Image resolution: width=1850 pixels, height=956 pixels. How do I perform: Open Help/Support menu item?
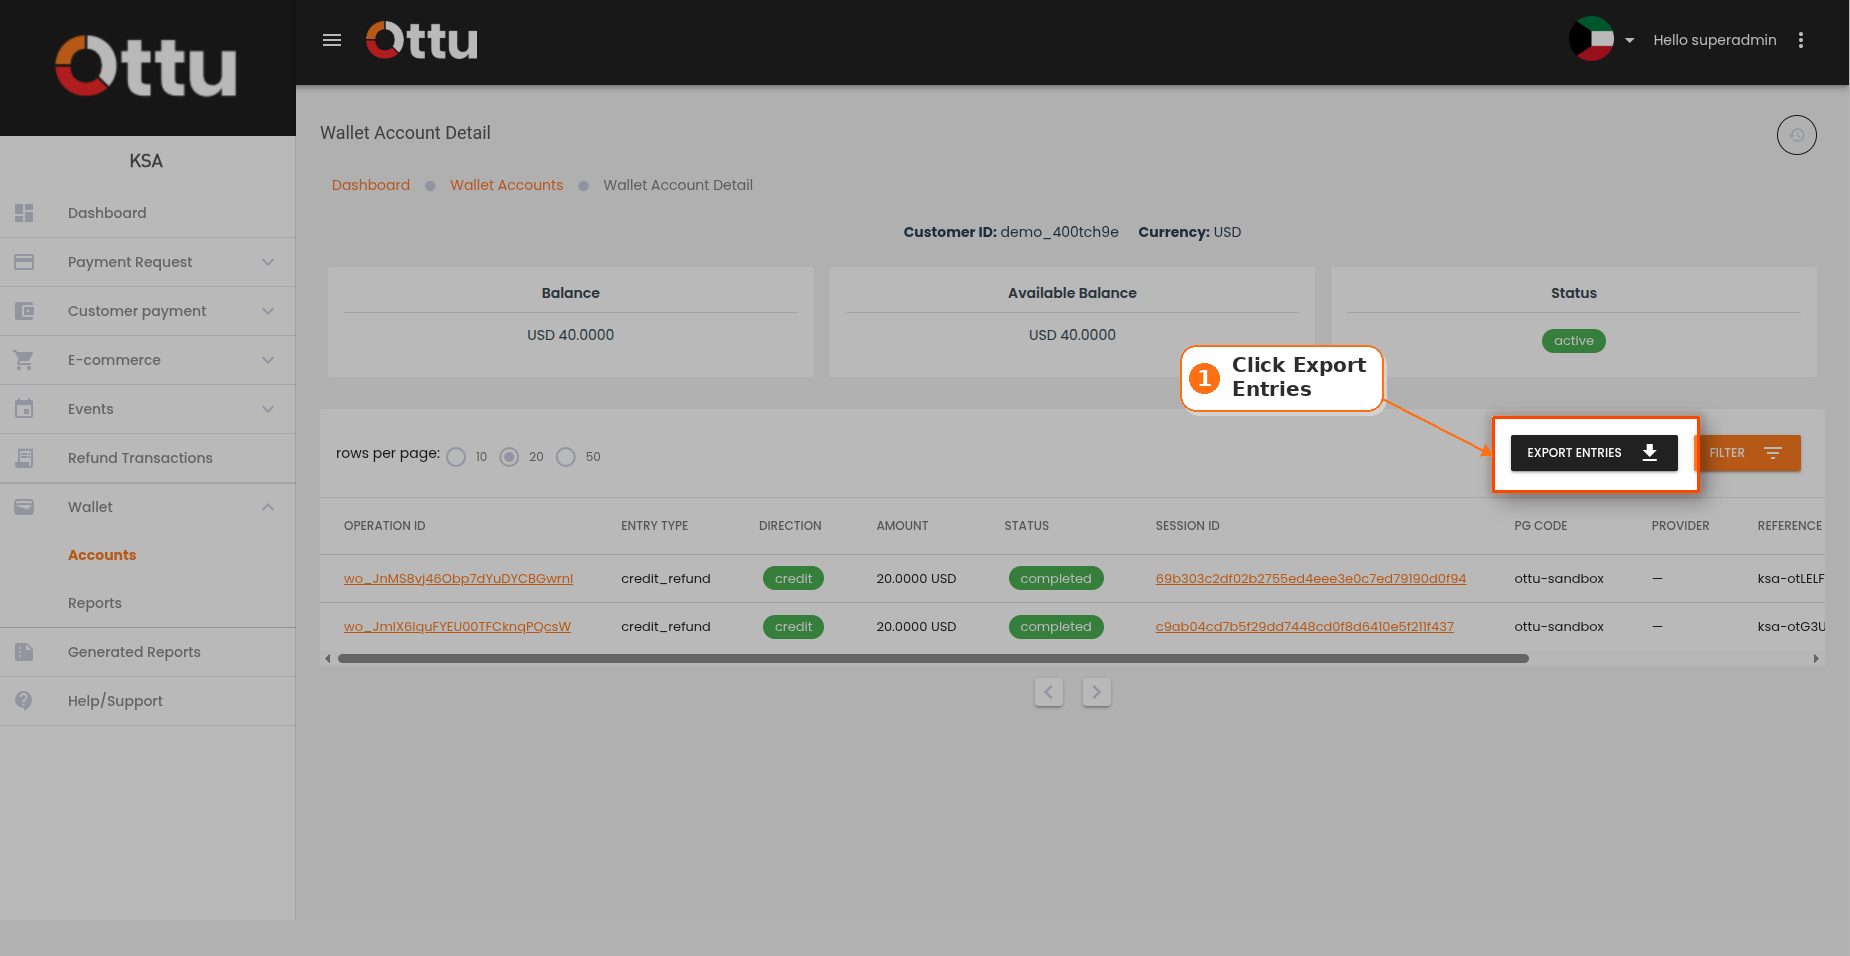[147, 701]
